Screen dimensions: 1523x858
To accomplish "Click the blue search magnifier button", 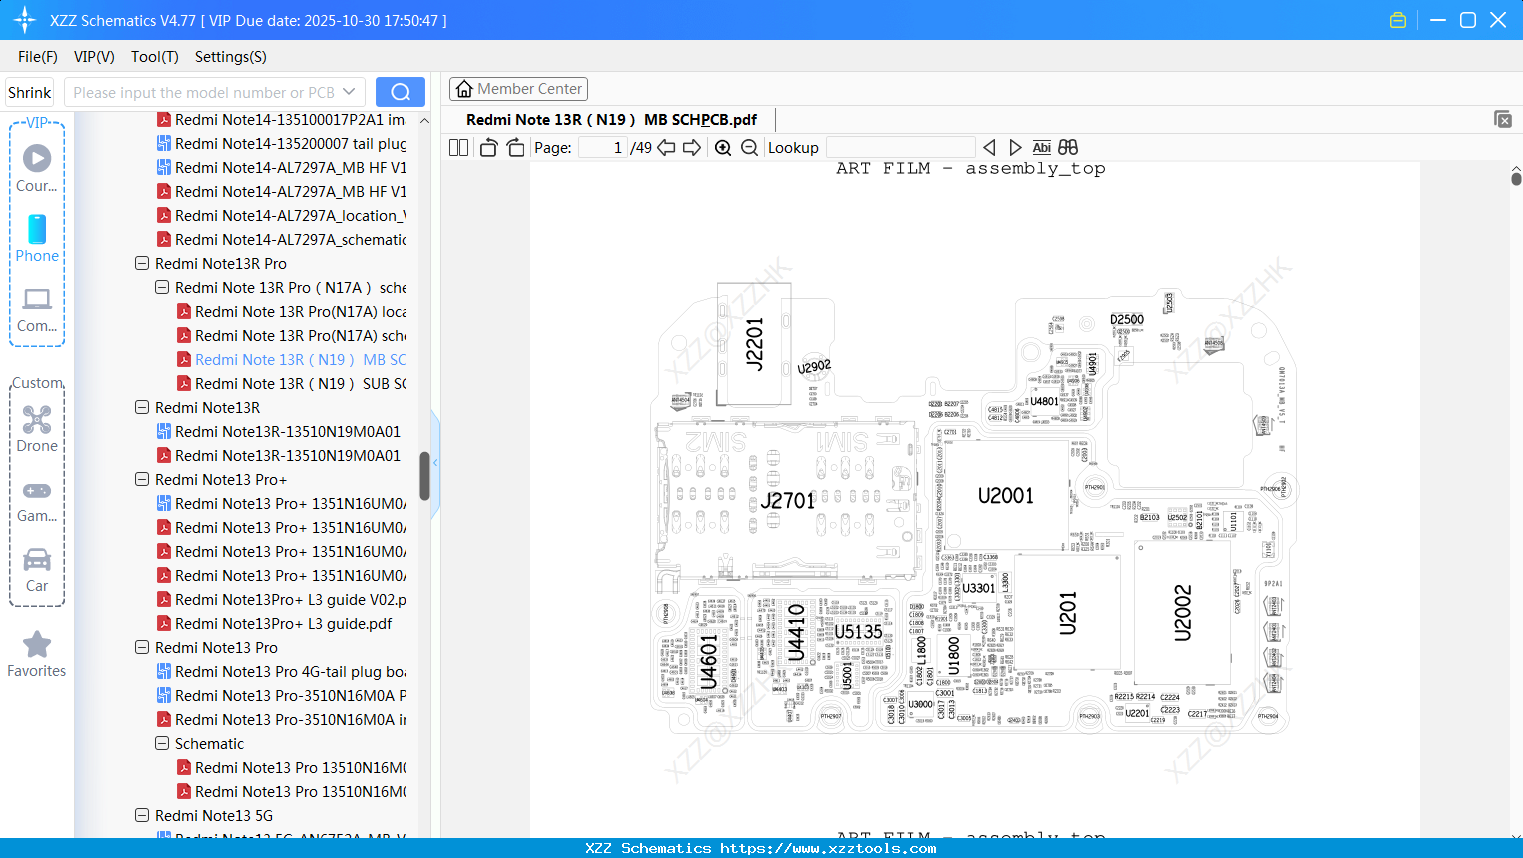I will tap(400, 91).
